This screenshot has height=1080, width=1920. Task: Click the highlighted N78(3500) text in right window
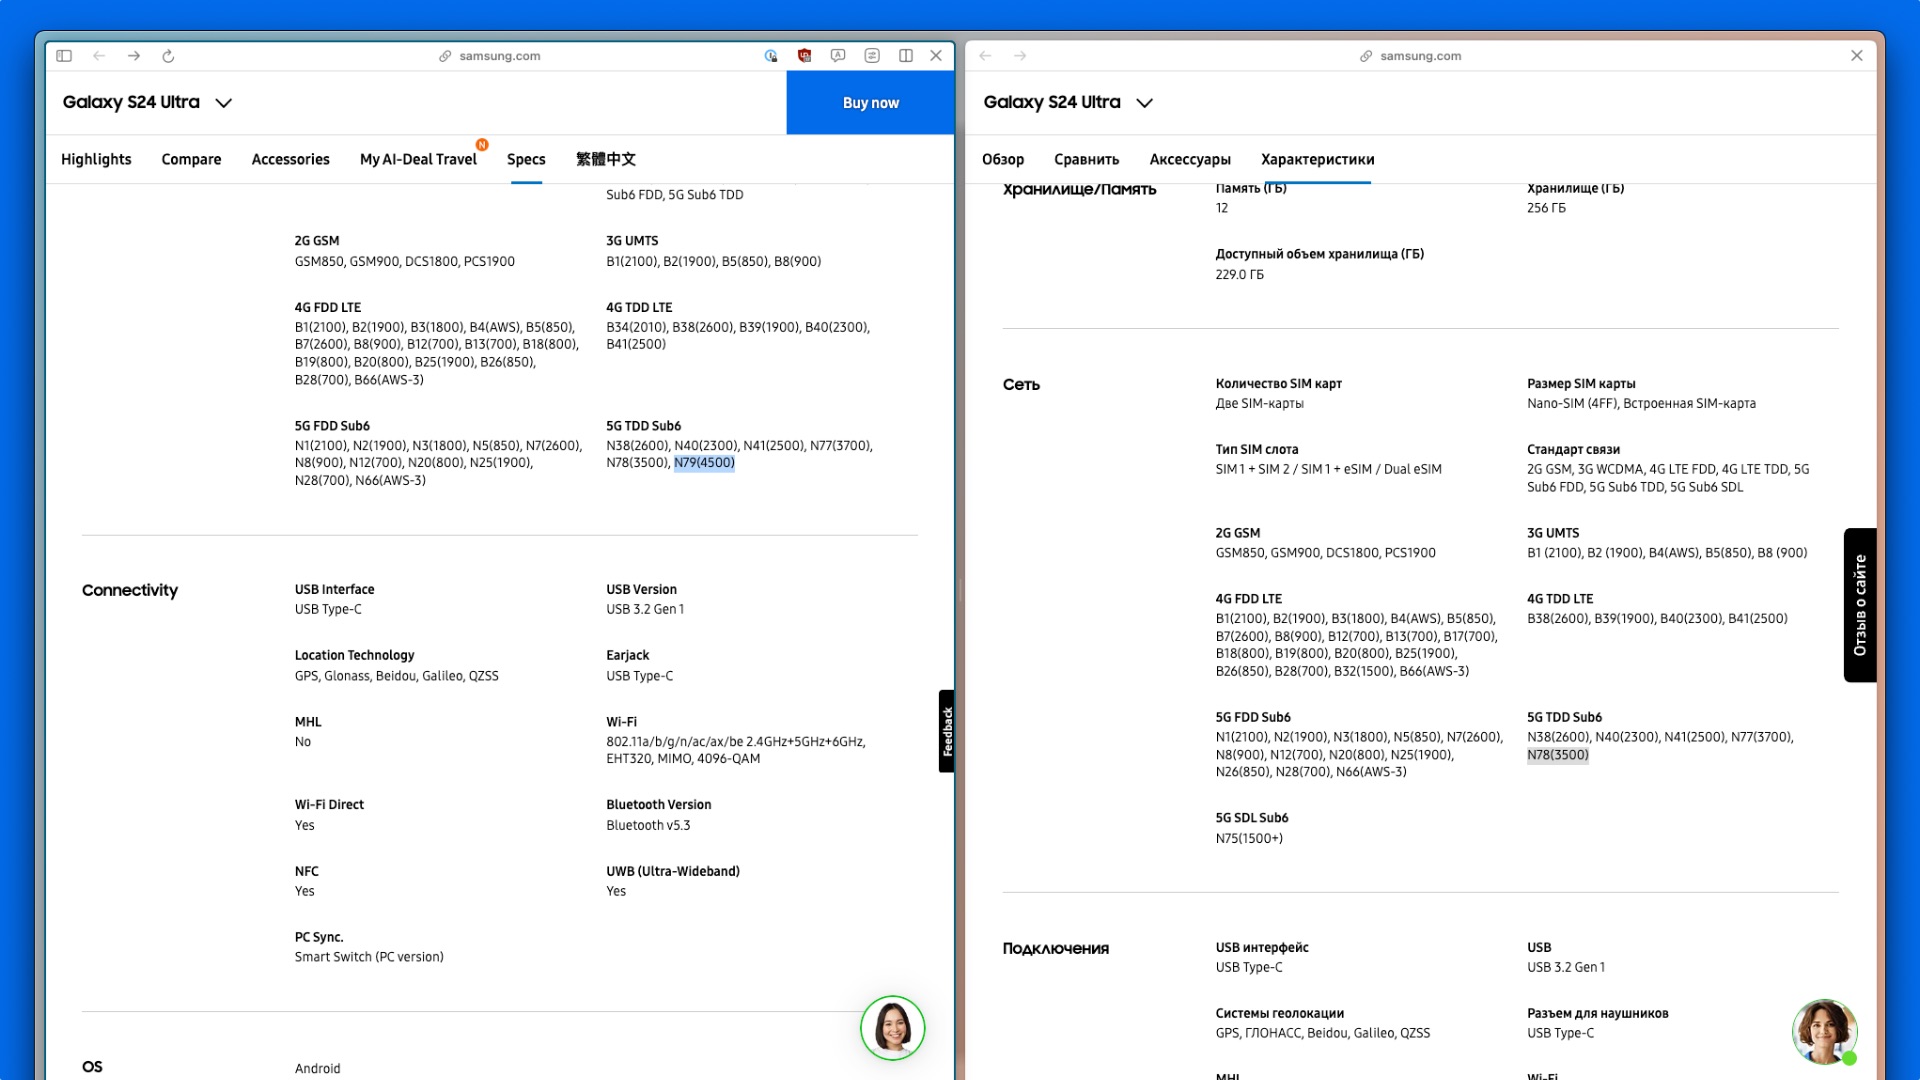[1557, 755]
